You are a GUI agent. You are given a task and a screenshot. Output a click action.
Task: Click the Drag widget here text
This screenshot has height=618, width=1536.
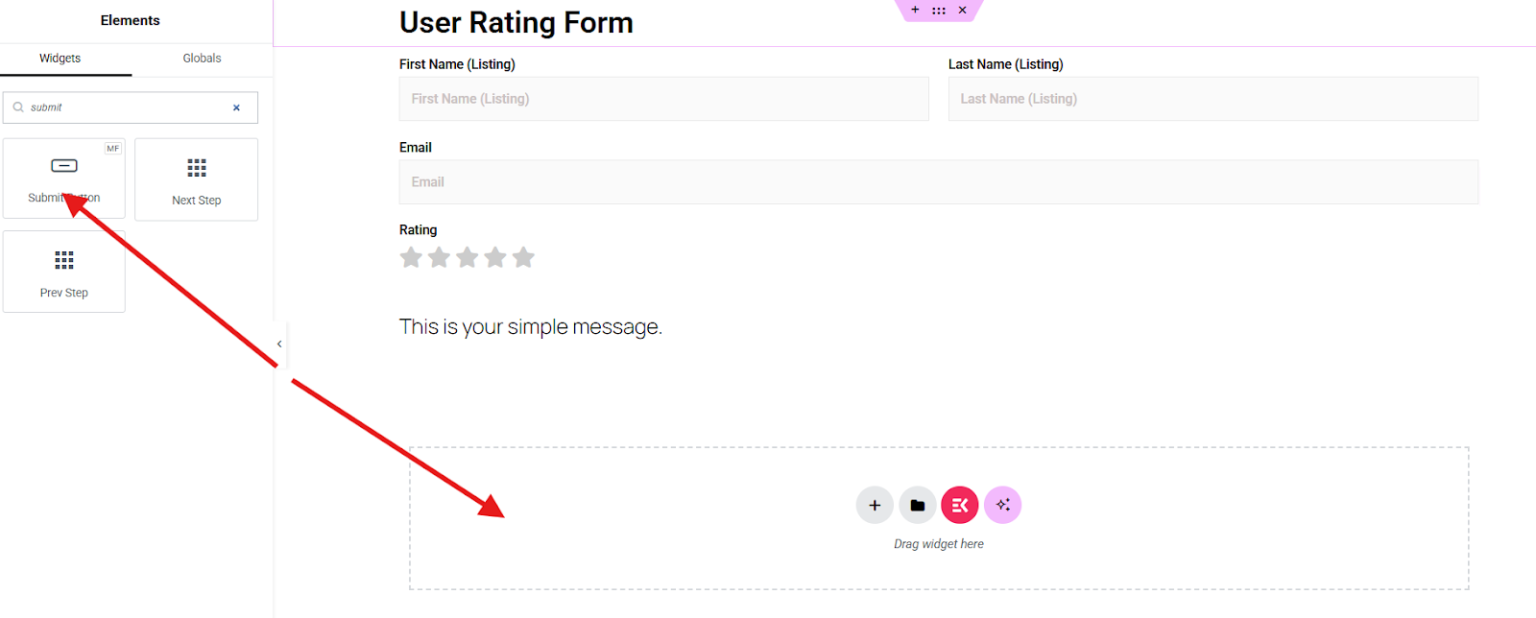pyautogui.click(x=939, y=544)
